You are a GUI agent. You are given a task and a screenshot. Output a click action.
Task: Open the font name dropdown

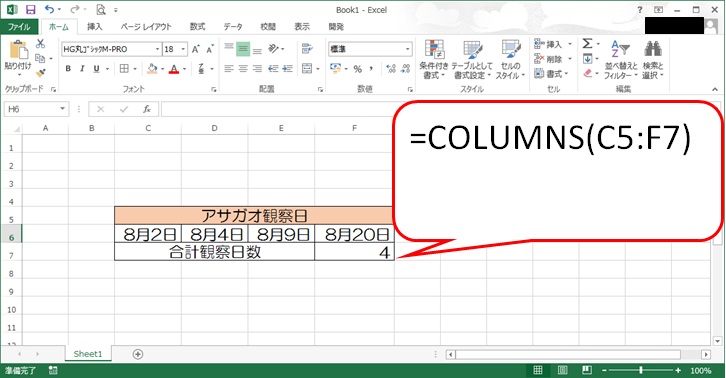coord(157,49)
